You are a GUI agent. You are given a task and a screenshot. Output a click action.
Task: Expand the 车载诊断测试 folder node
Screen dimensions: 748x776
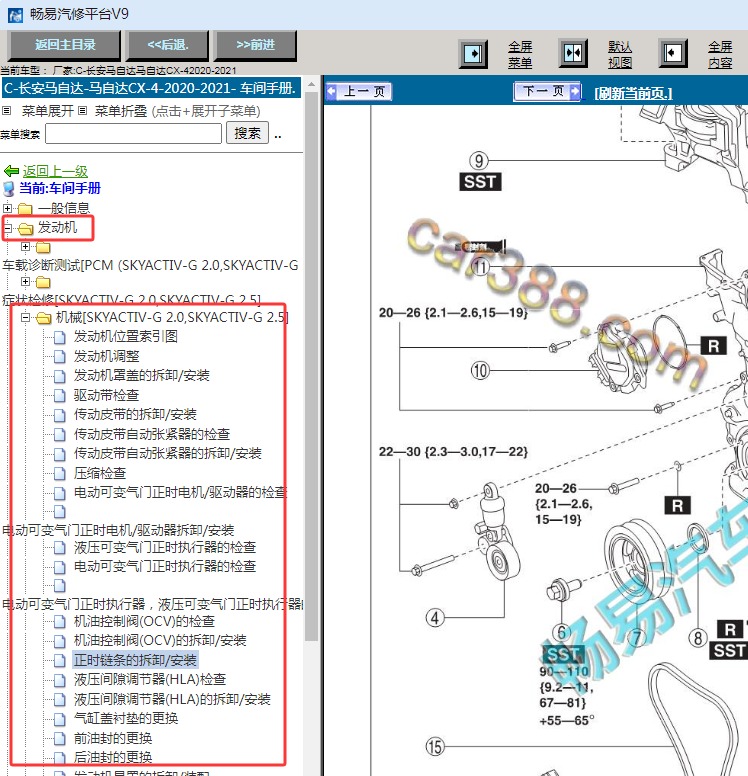25,246
